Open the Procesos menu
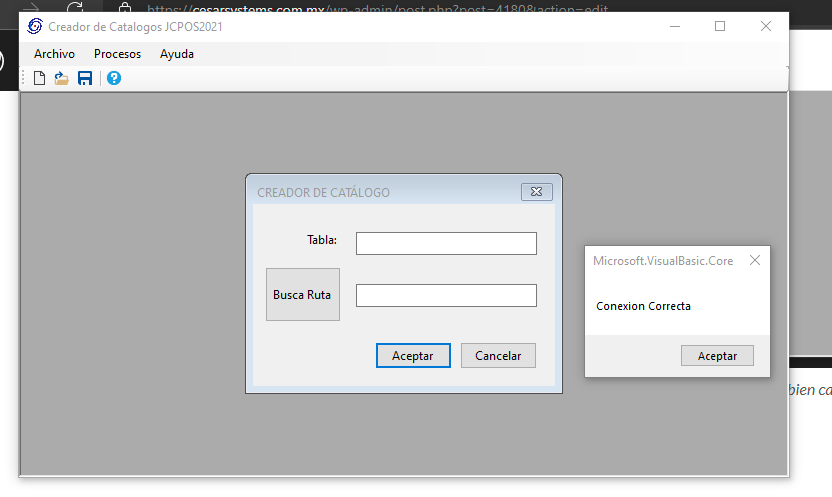 (117, 54)
